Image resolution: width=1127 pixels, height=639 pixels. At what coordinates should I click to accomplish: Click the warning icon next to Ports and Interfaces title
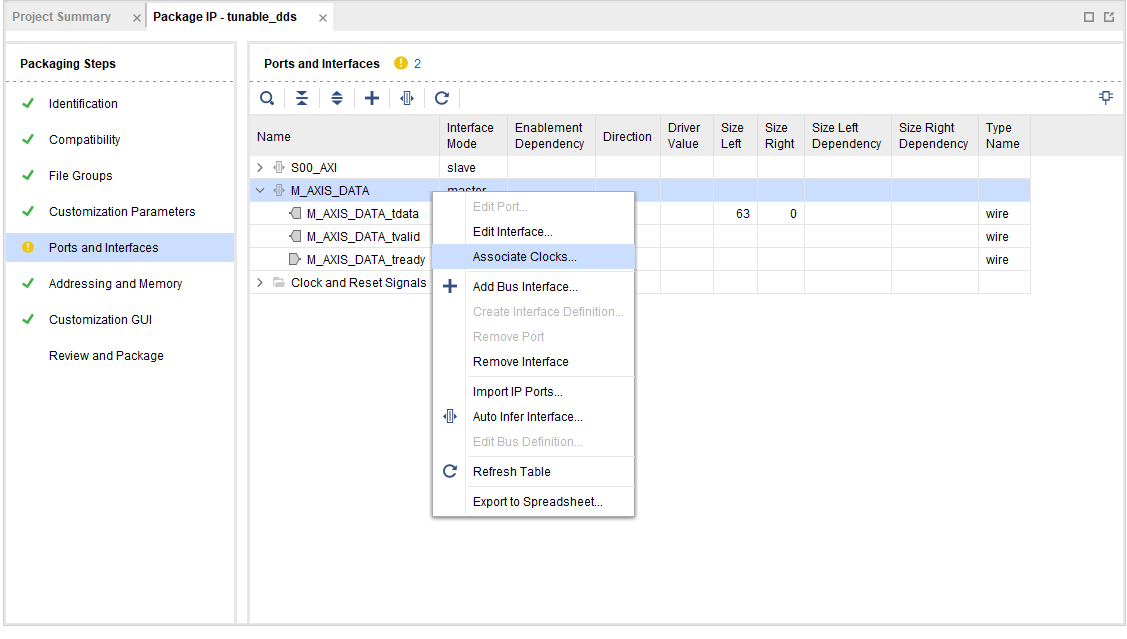click(x=400, y=63)
